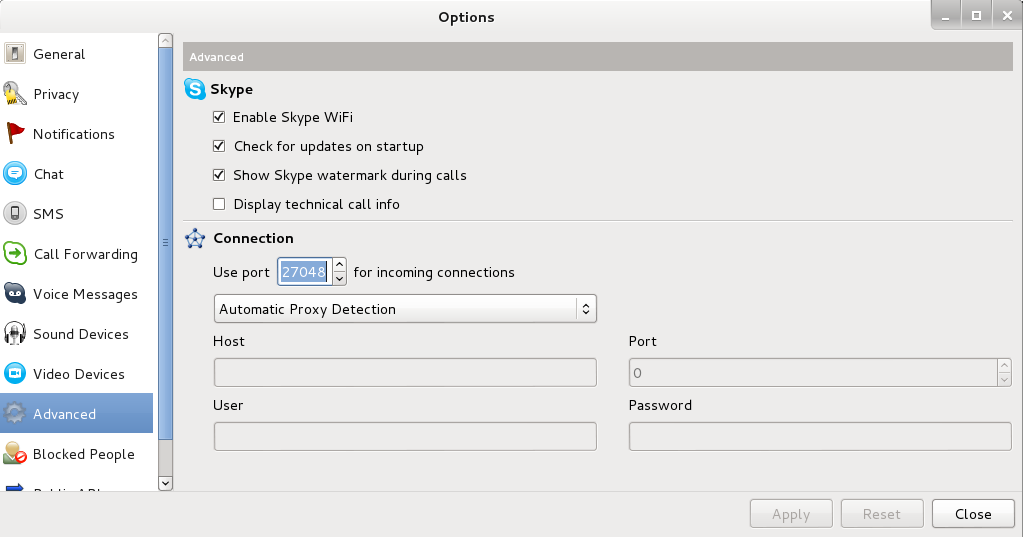Click the Skype logo icon
Screen dimensions: 1023x537
click(x=194, y=89)
